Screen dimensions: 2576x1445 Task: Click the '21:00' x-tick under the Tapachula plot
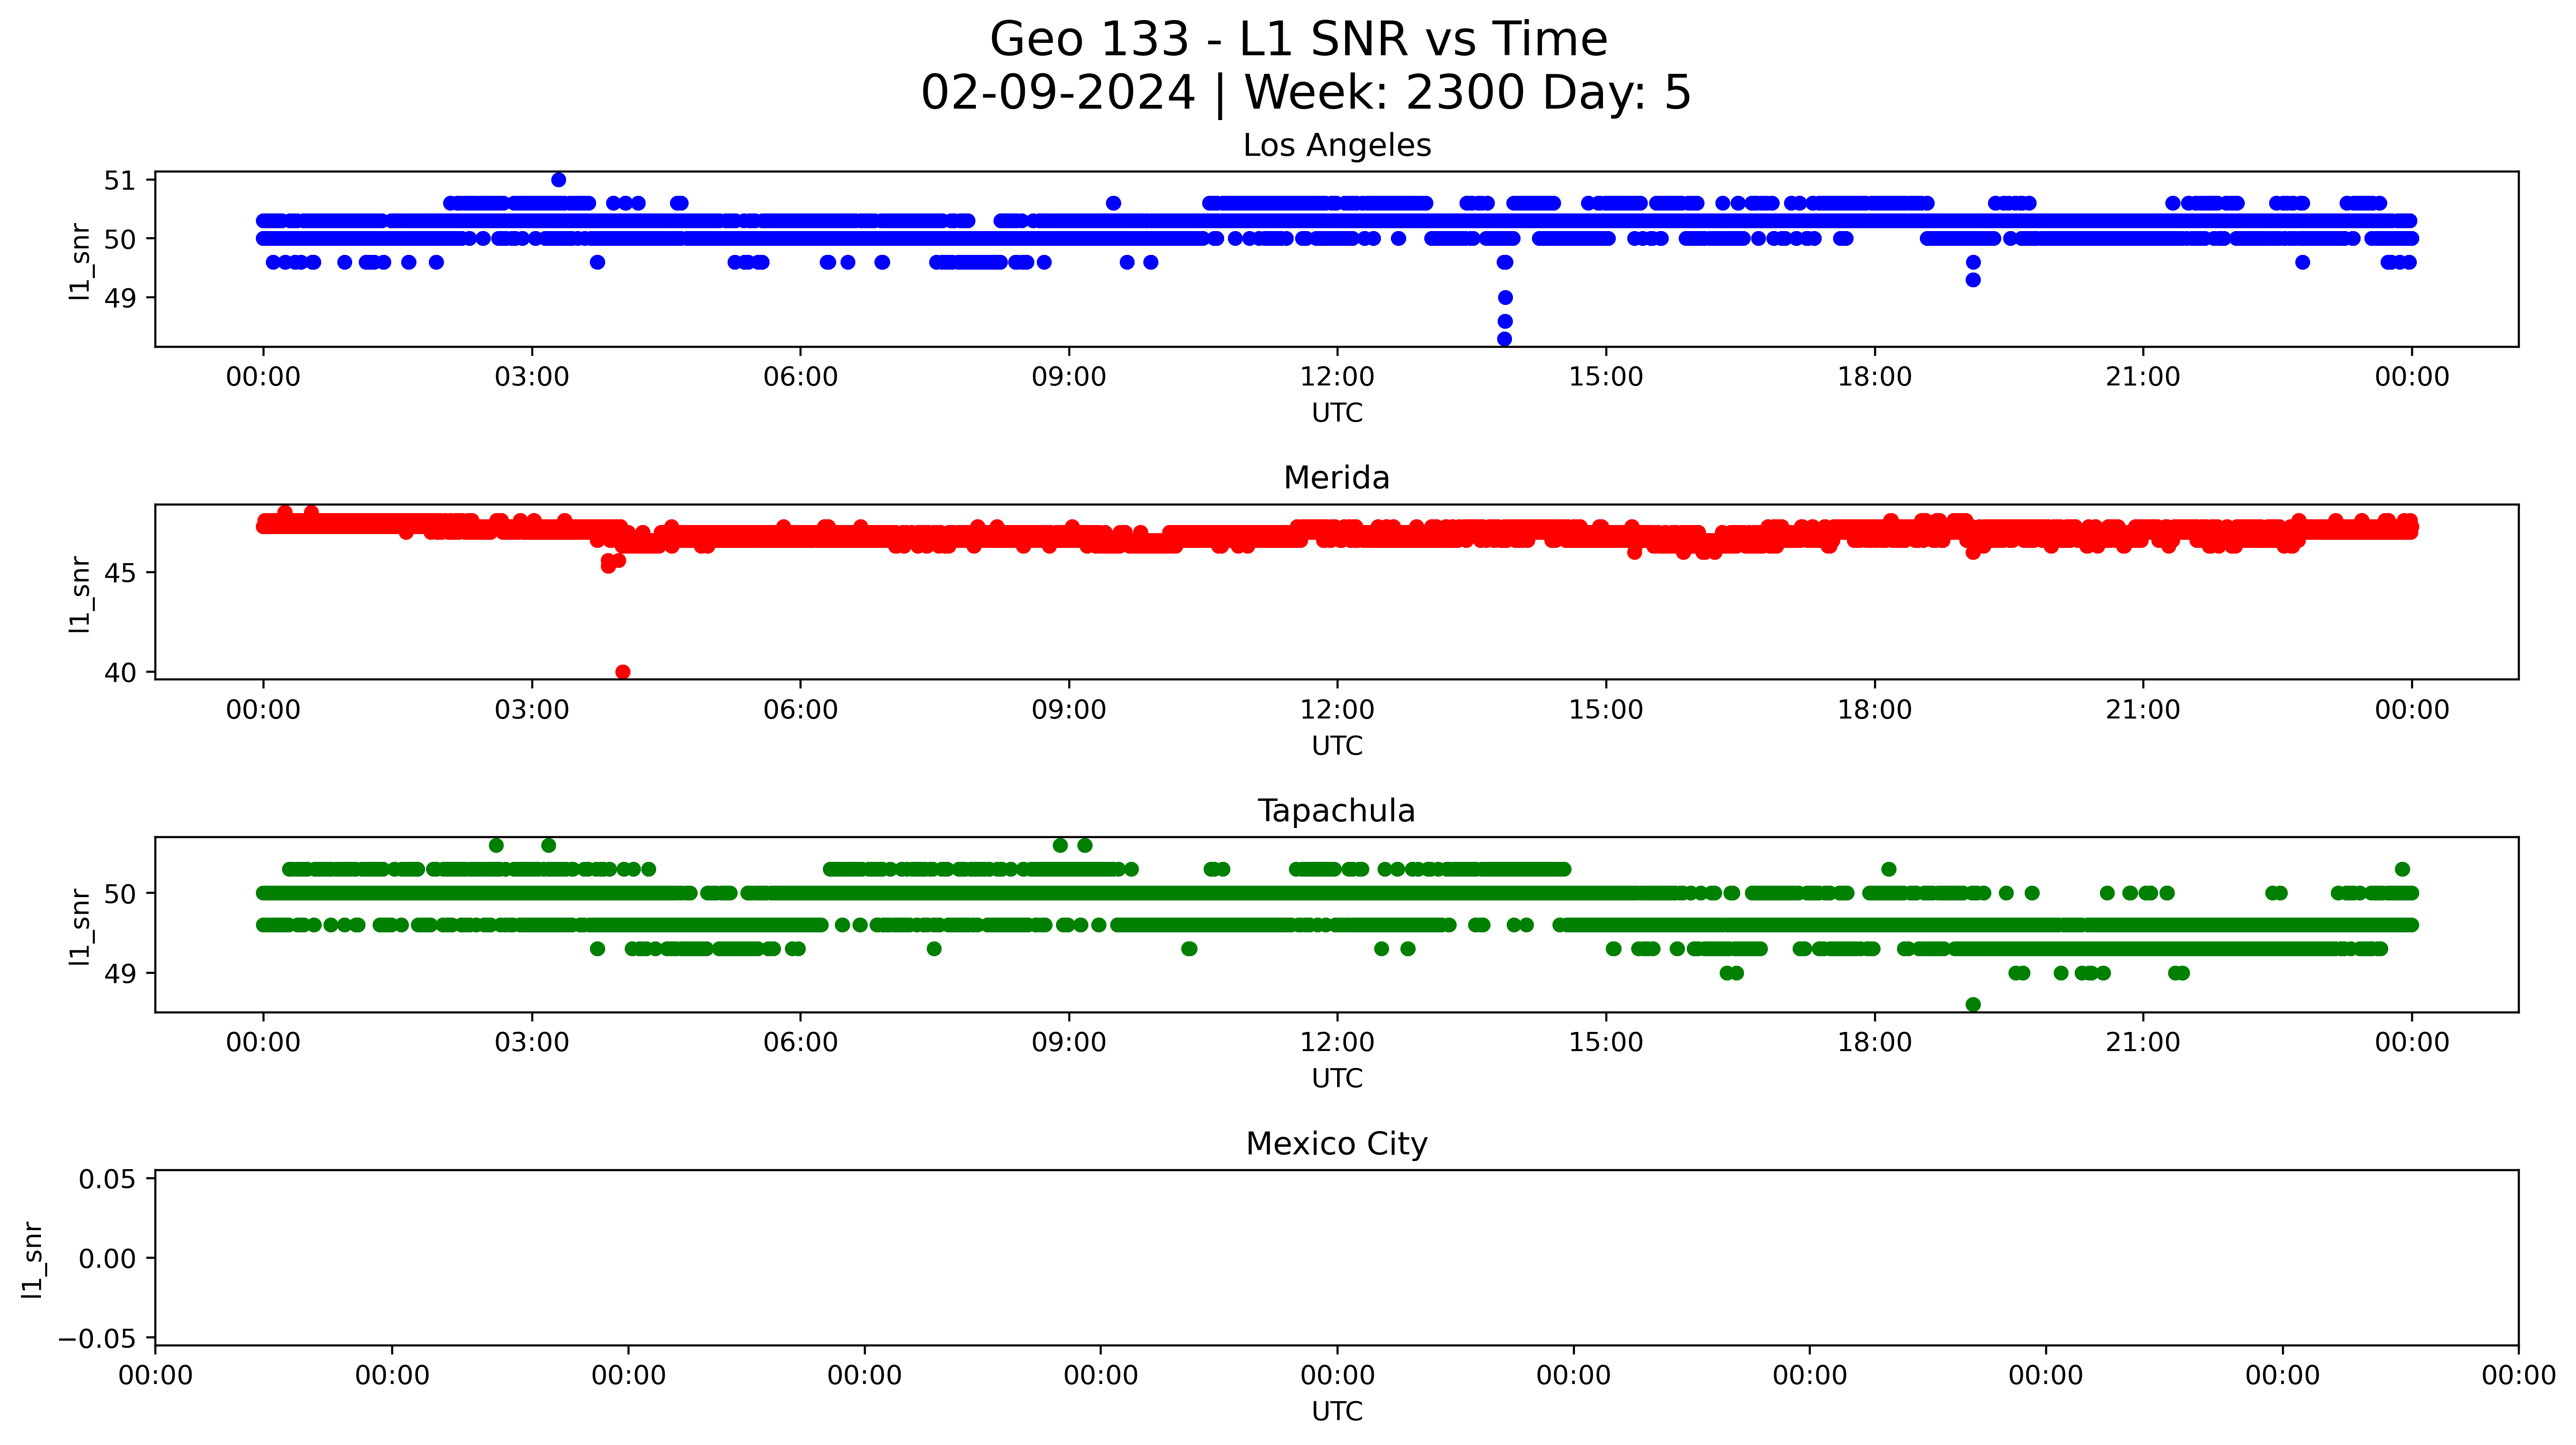tap(2143, 1043)
